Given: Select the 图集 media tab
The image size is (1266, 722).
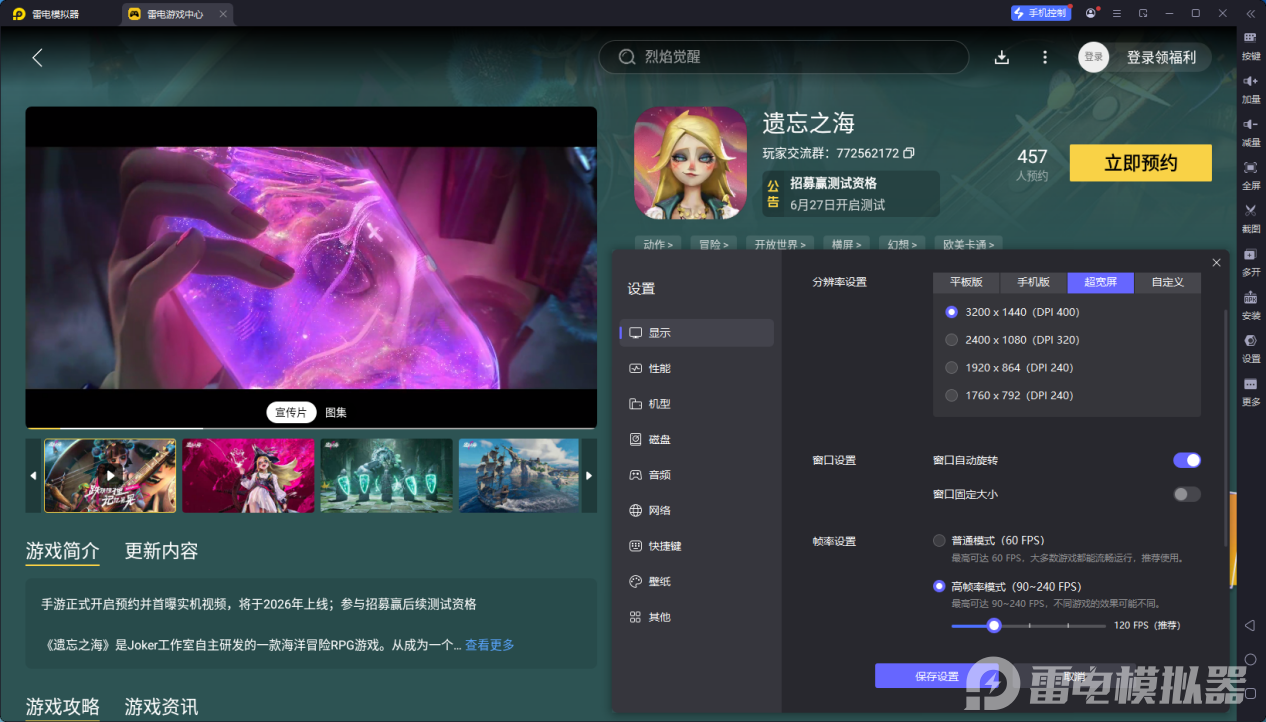Looking at the screenshot, I should [x=336, y=412].
